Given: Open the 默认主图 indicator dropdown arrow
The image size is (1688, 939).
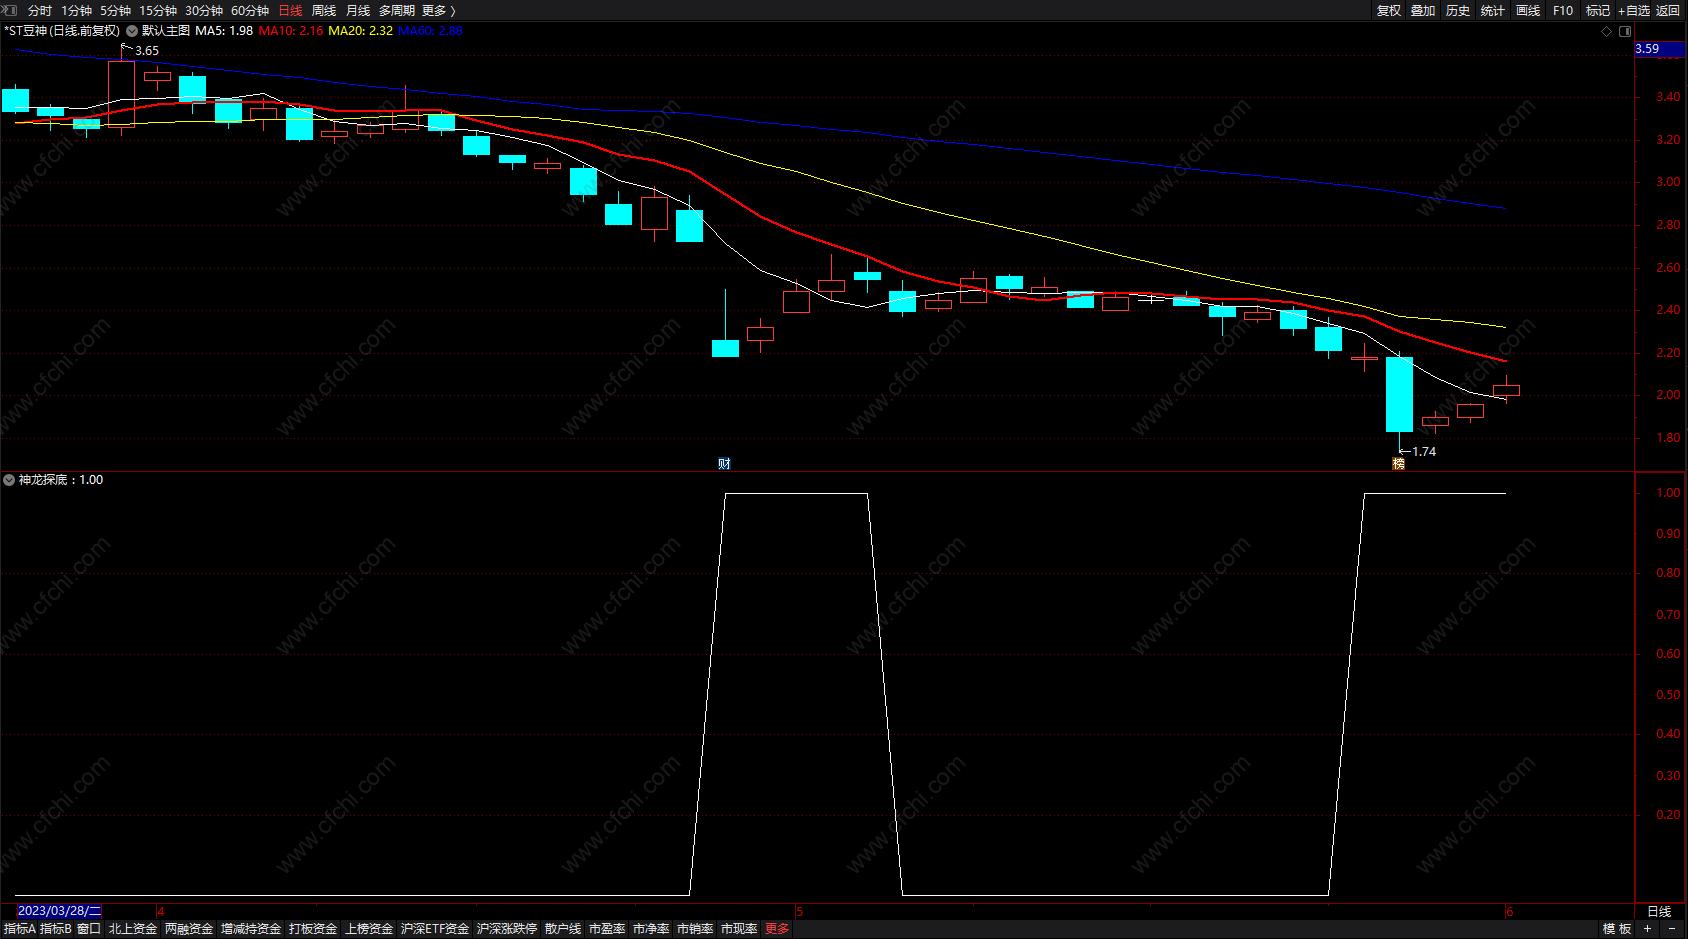Looking at the screenshot, I should tap(132, 31).
